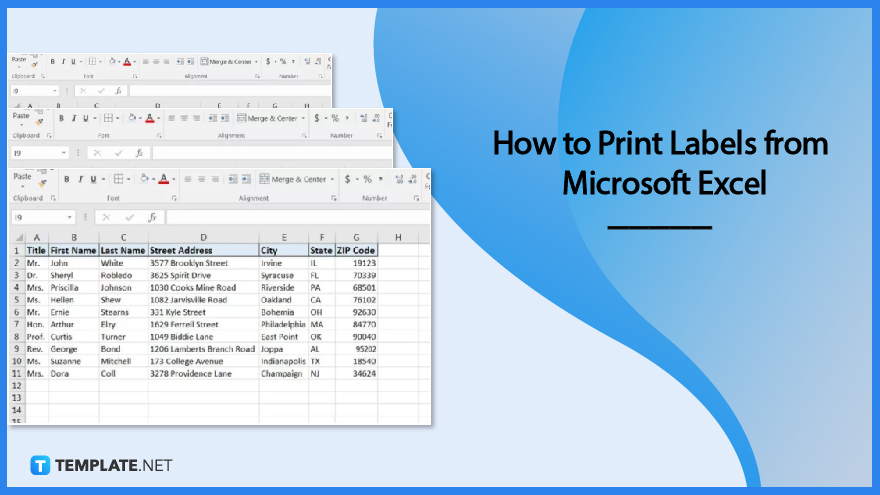Toggle Underline in the front Excel window
The image size is (880, 495).
pos(93,179)
